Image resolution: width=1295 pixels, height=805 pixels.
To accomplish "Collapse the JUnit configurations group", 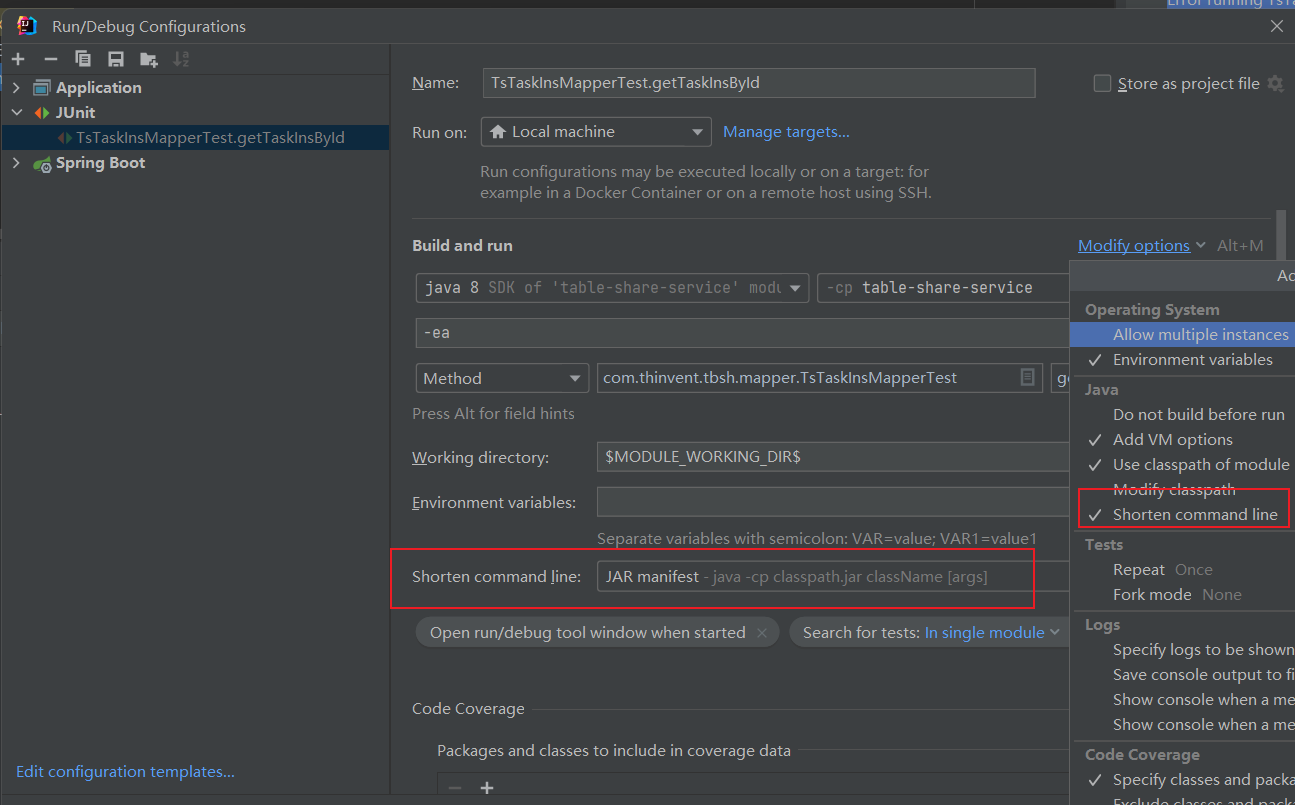I will click(x=16, y=112).
